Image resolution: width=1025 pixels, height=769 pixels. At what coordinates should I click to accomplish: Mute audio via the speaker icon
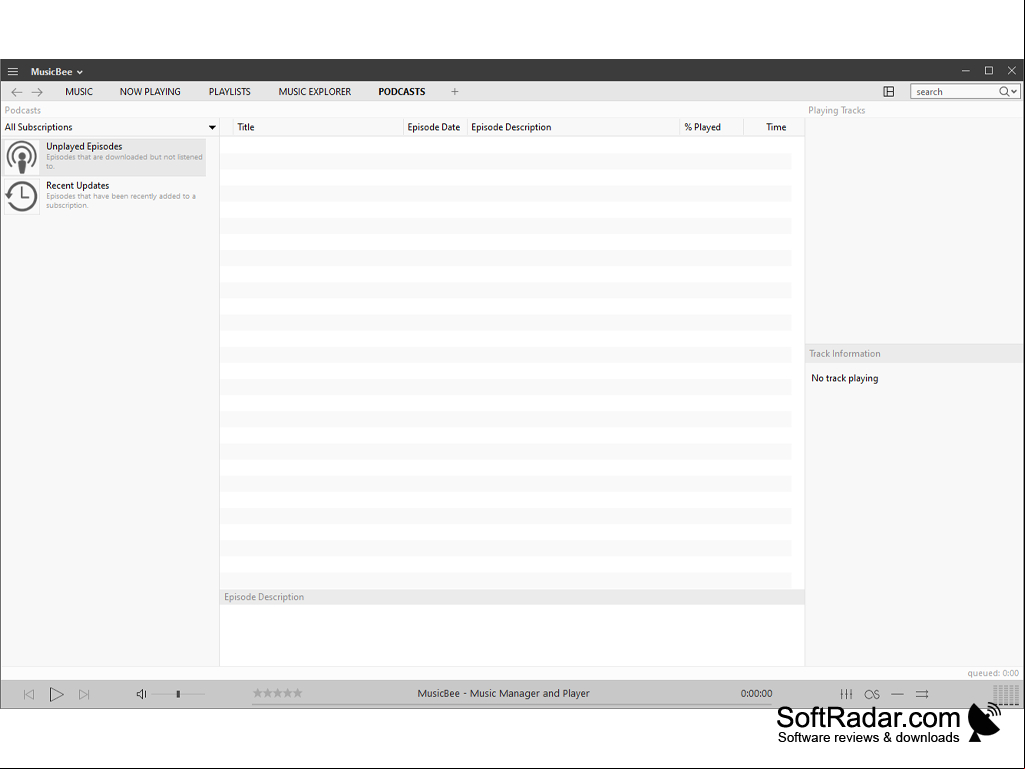click(141, 694)
